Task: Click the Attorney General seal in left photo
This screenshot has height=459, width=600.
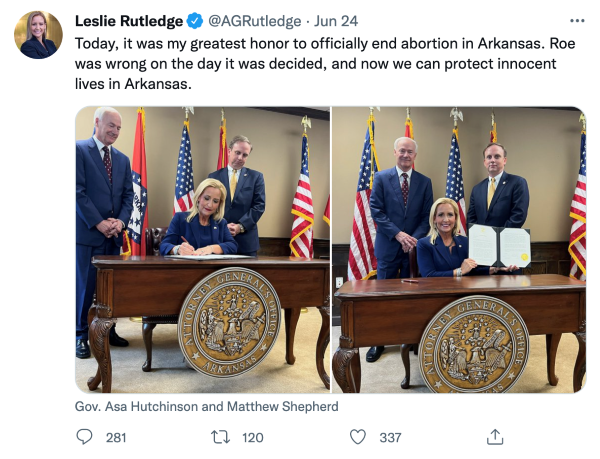Action: click(230, 322)
